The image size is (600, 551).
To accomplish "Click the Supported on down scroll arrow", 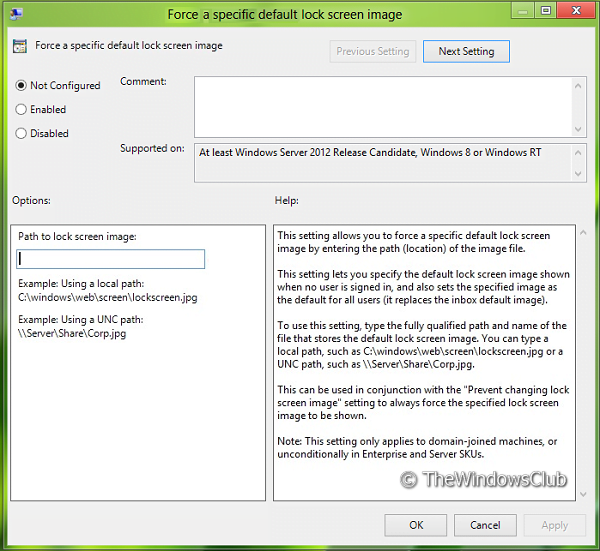I will pyautogui.click(x=578, y=174).
